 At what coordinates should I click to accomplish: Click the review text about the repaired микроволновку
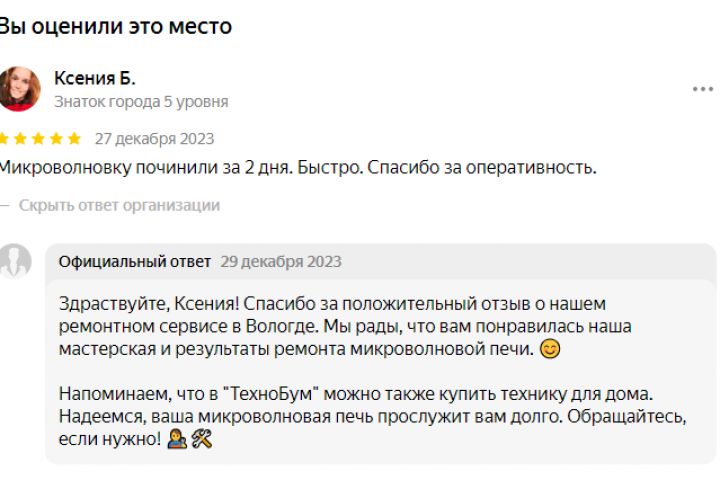tap(297, 168)
